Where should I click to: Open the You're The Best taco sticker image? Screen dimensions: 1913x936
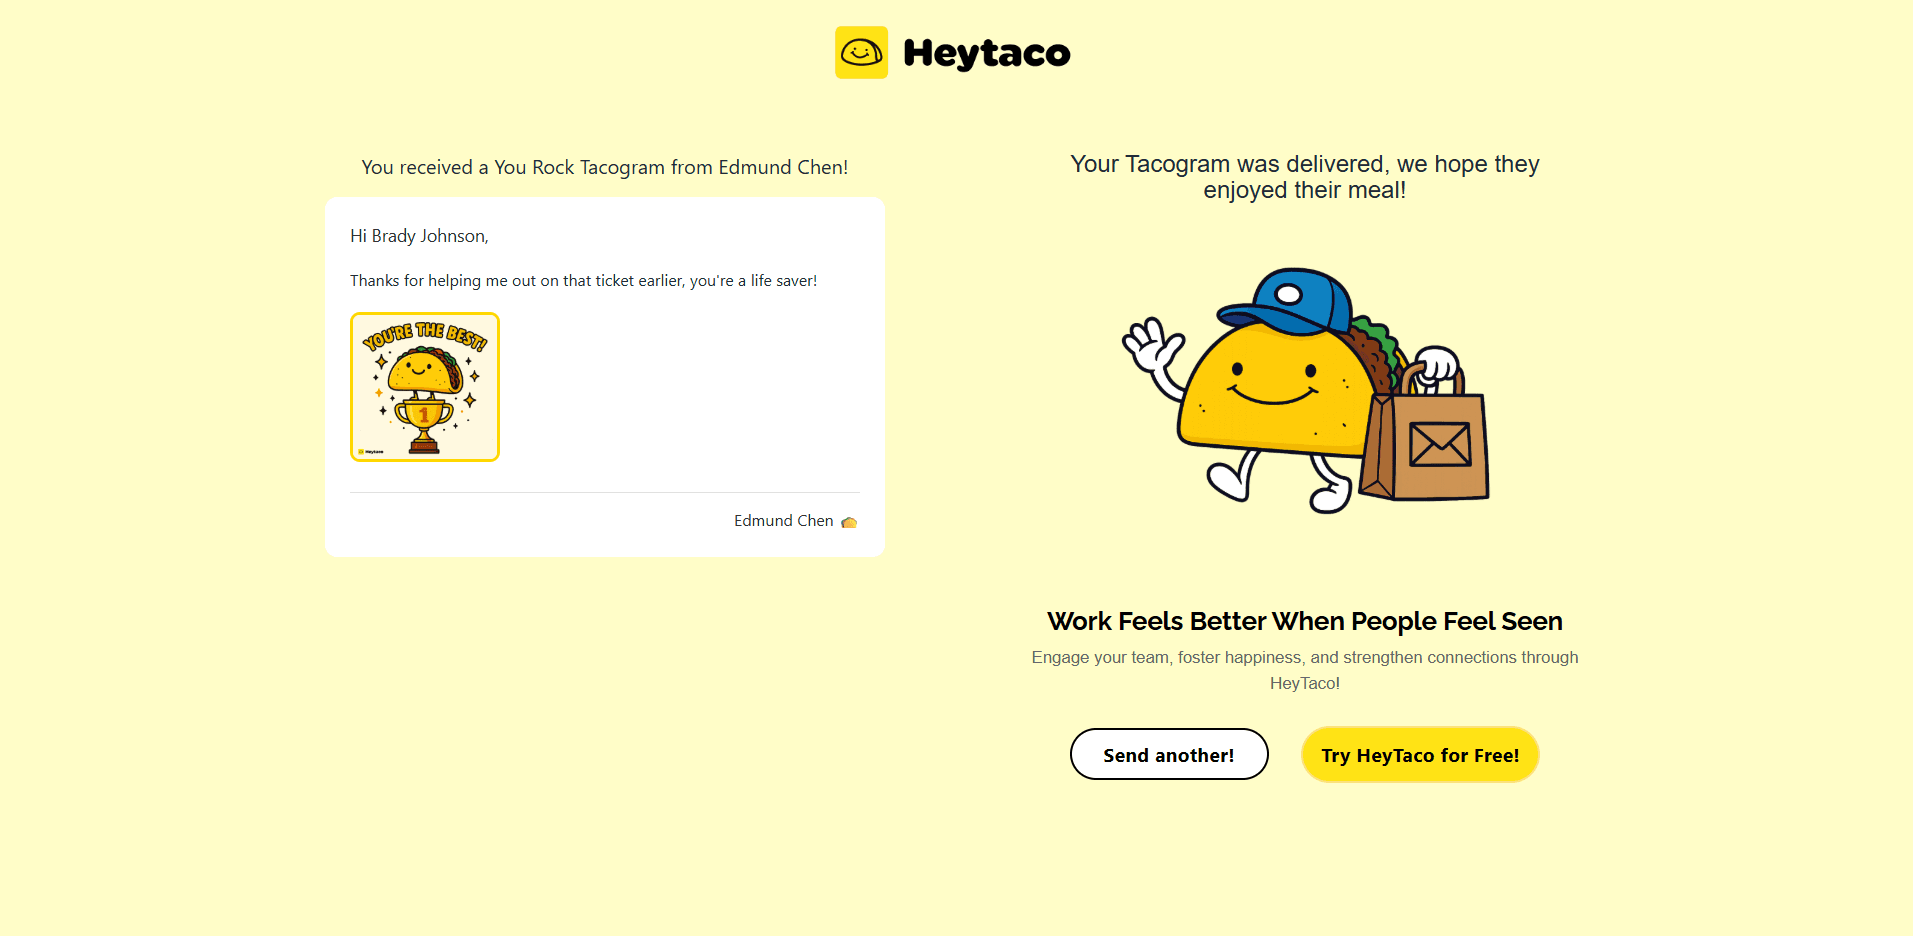tap(425, 387)
